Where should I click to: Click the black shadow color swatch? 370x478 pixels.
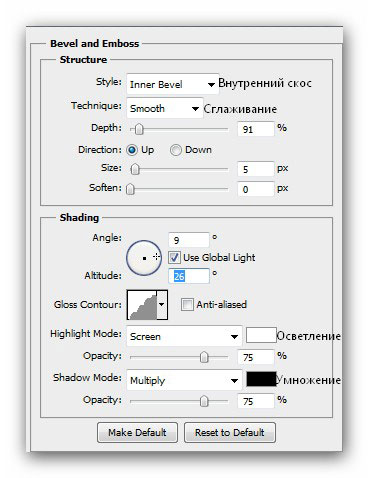(261, 379)
